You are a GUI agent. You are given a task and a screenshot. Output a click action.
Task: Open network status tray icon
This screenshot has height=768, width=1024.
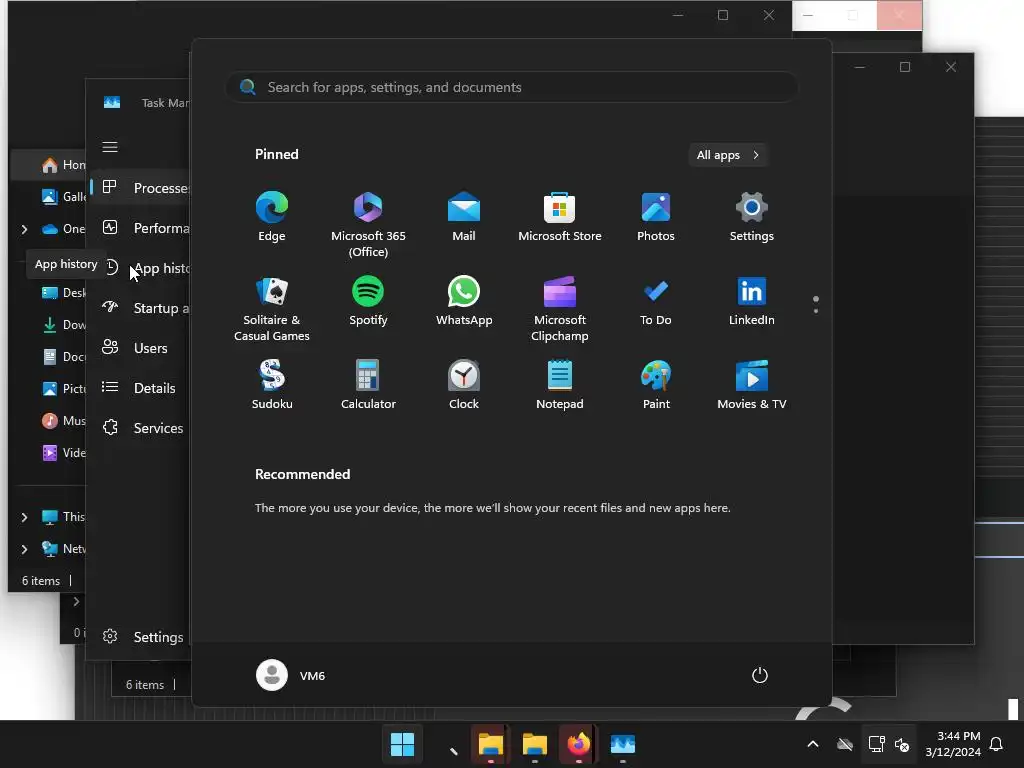(x=876, y=744)
